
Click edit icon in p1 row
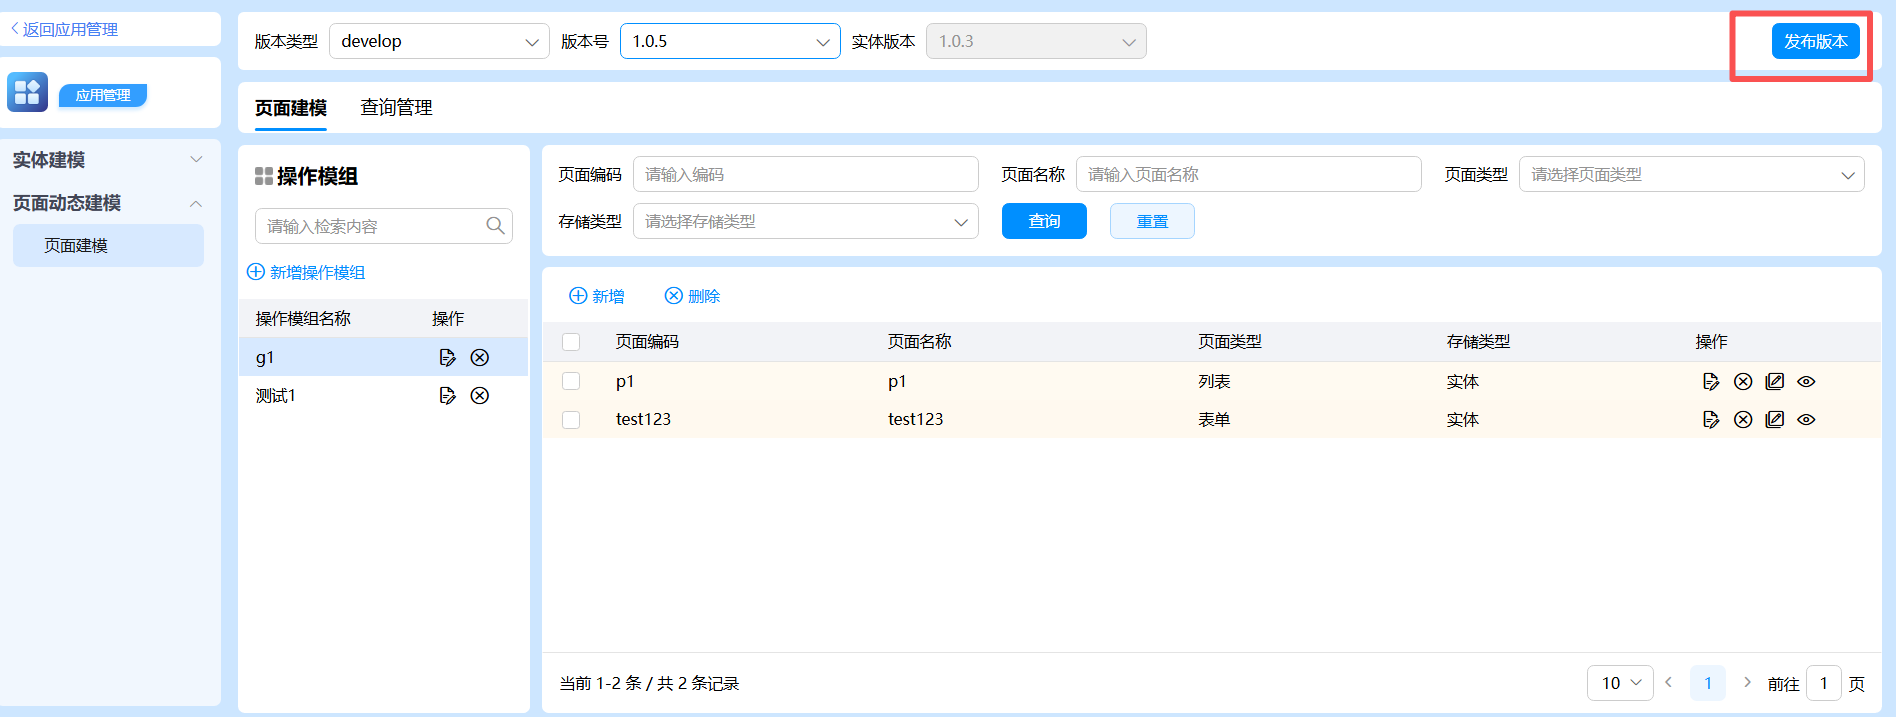coord(1711,382)
